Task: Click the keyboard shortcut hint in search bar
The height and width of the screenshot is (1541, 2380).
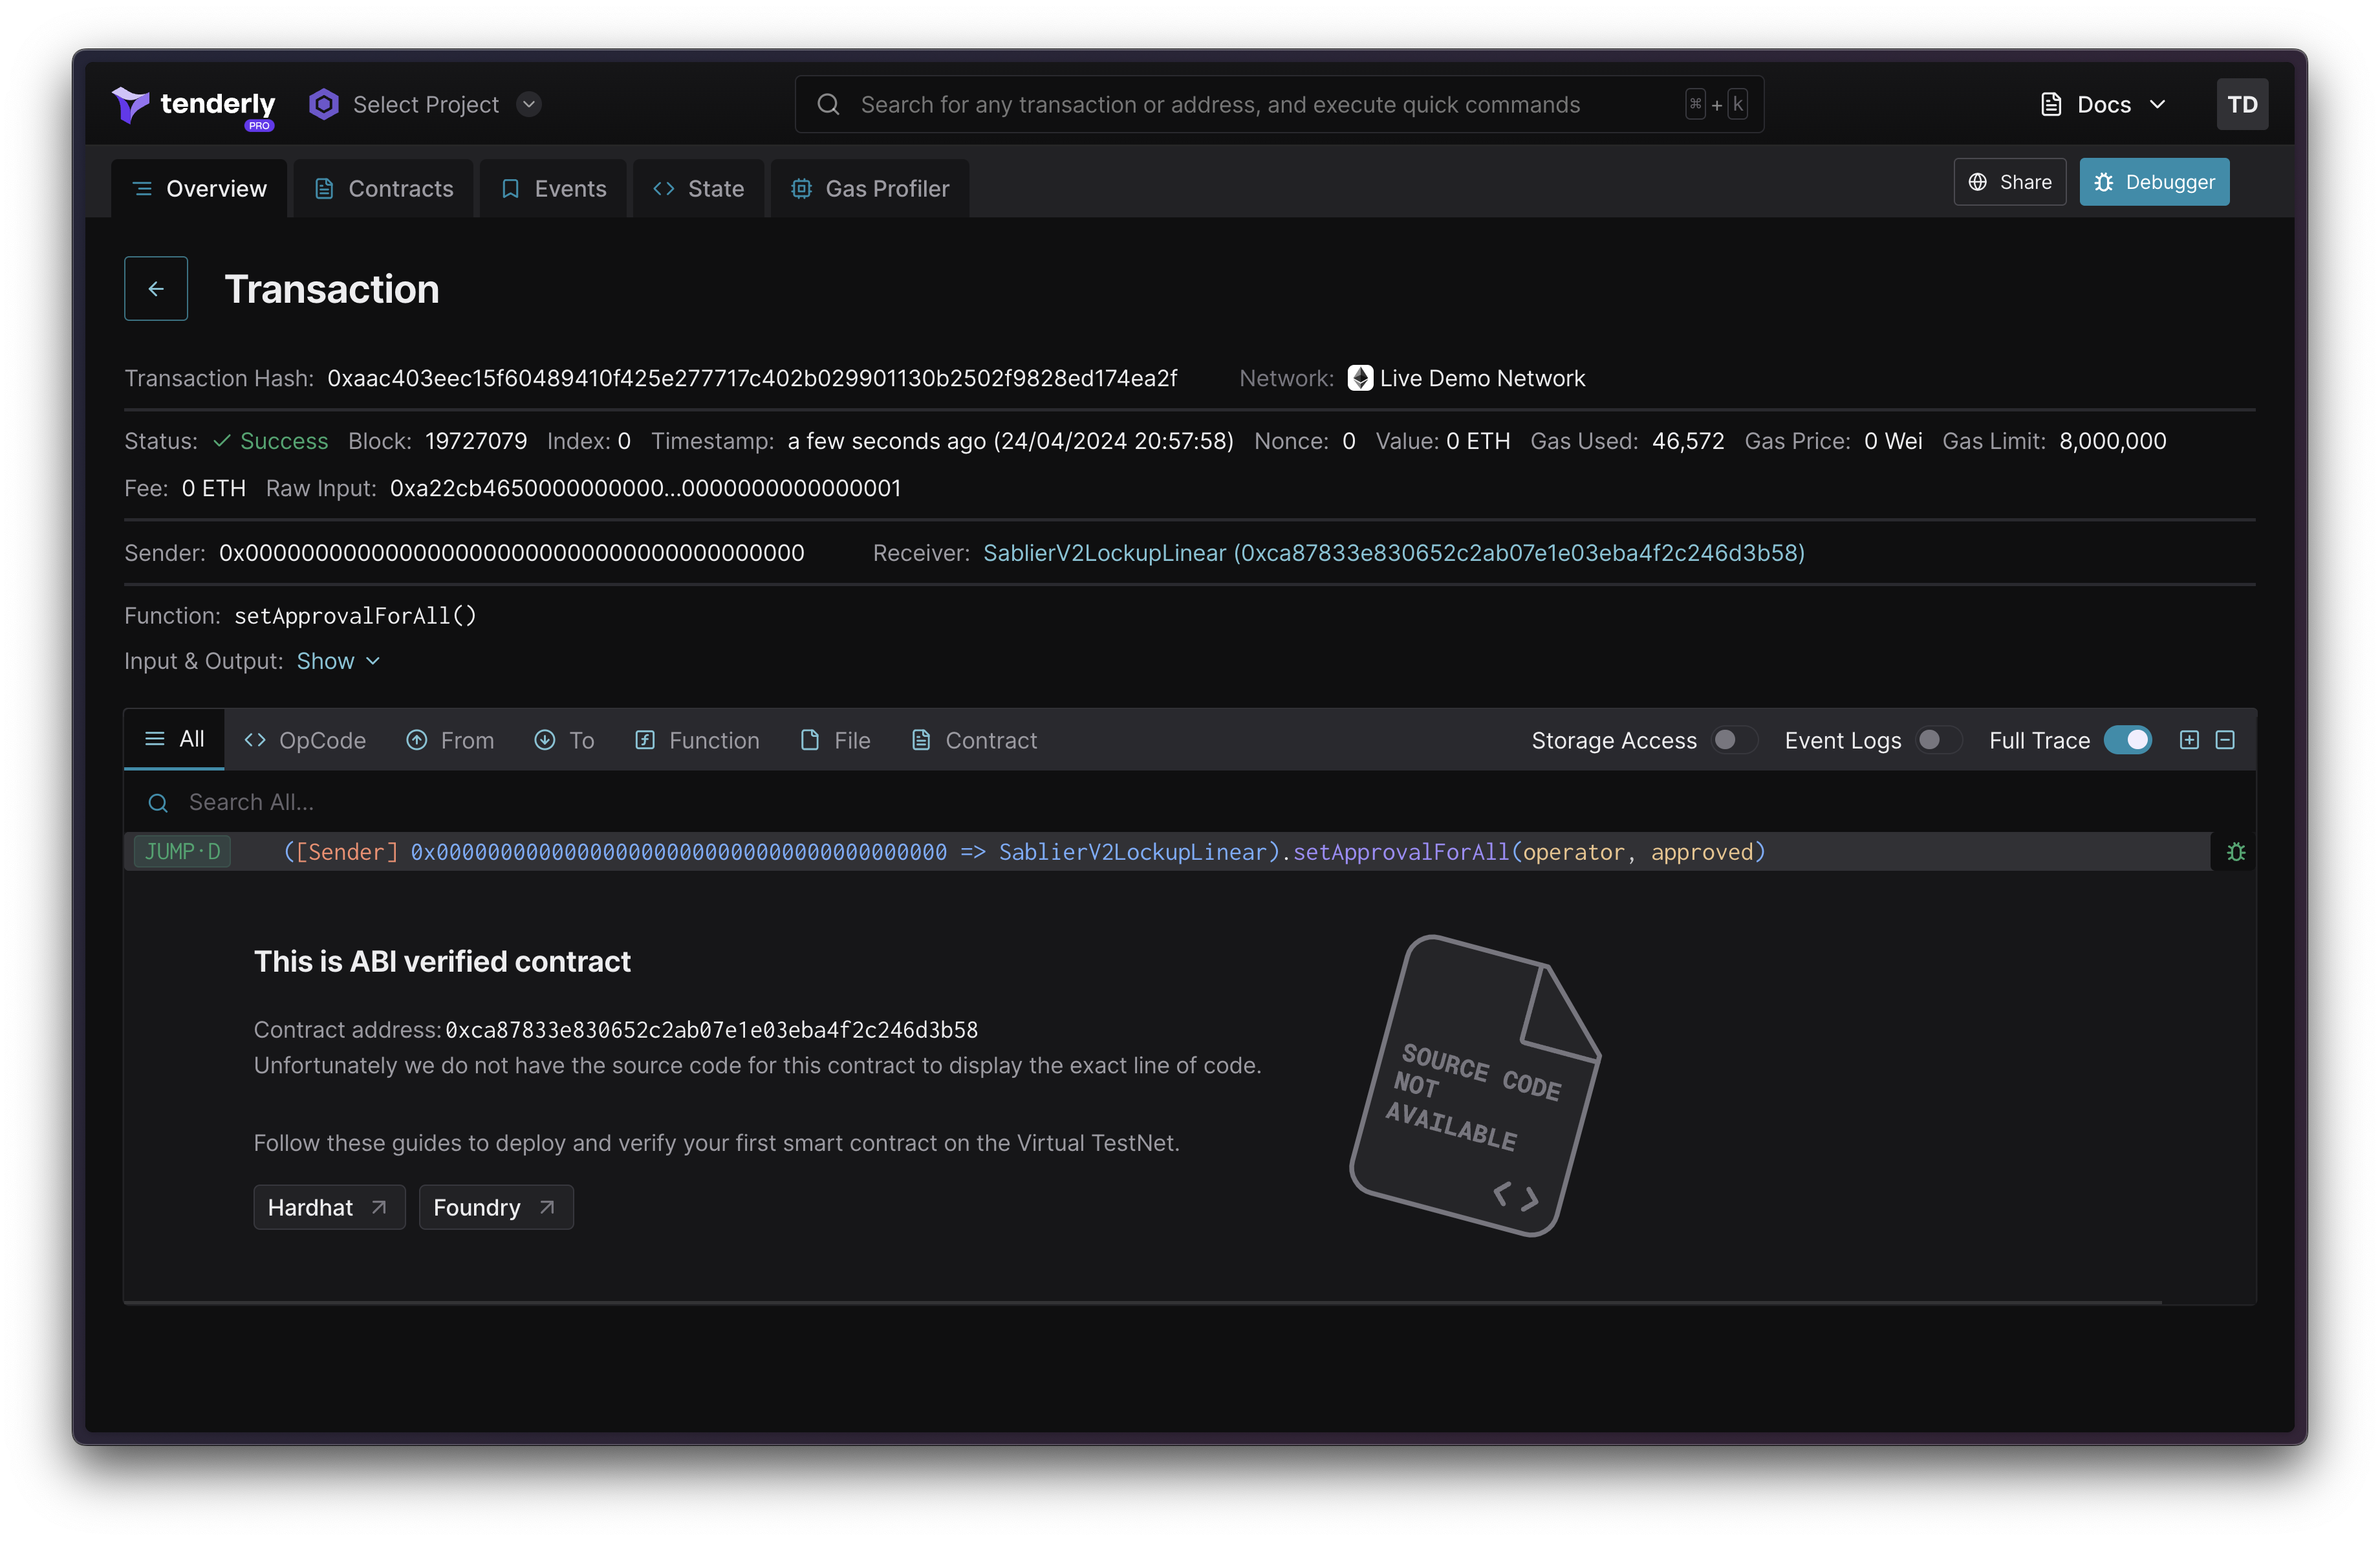Action: coord(1717,104)
